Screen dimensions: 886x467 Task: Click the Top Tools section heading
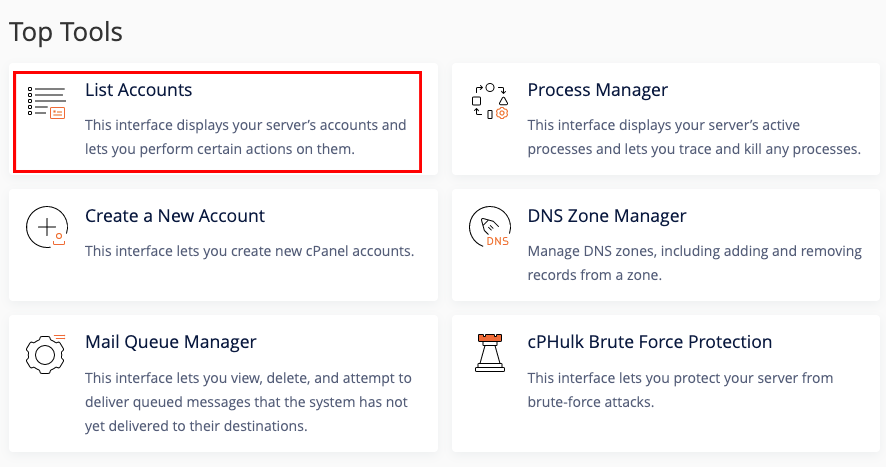coord(66,33)
